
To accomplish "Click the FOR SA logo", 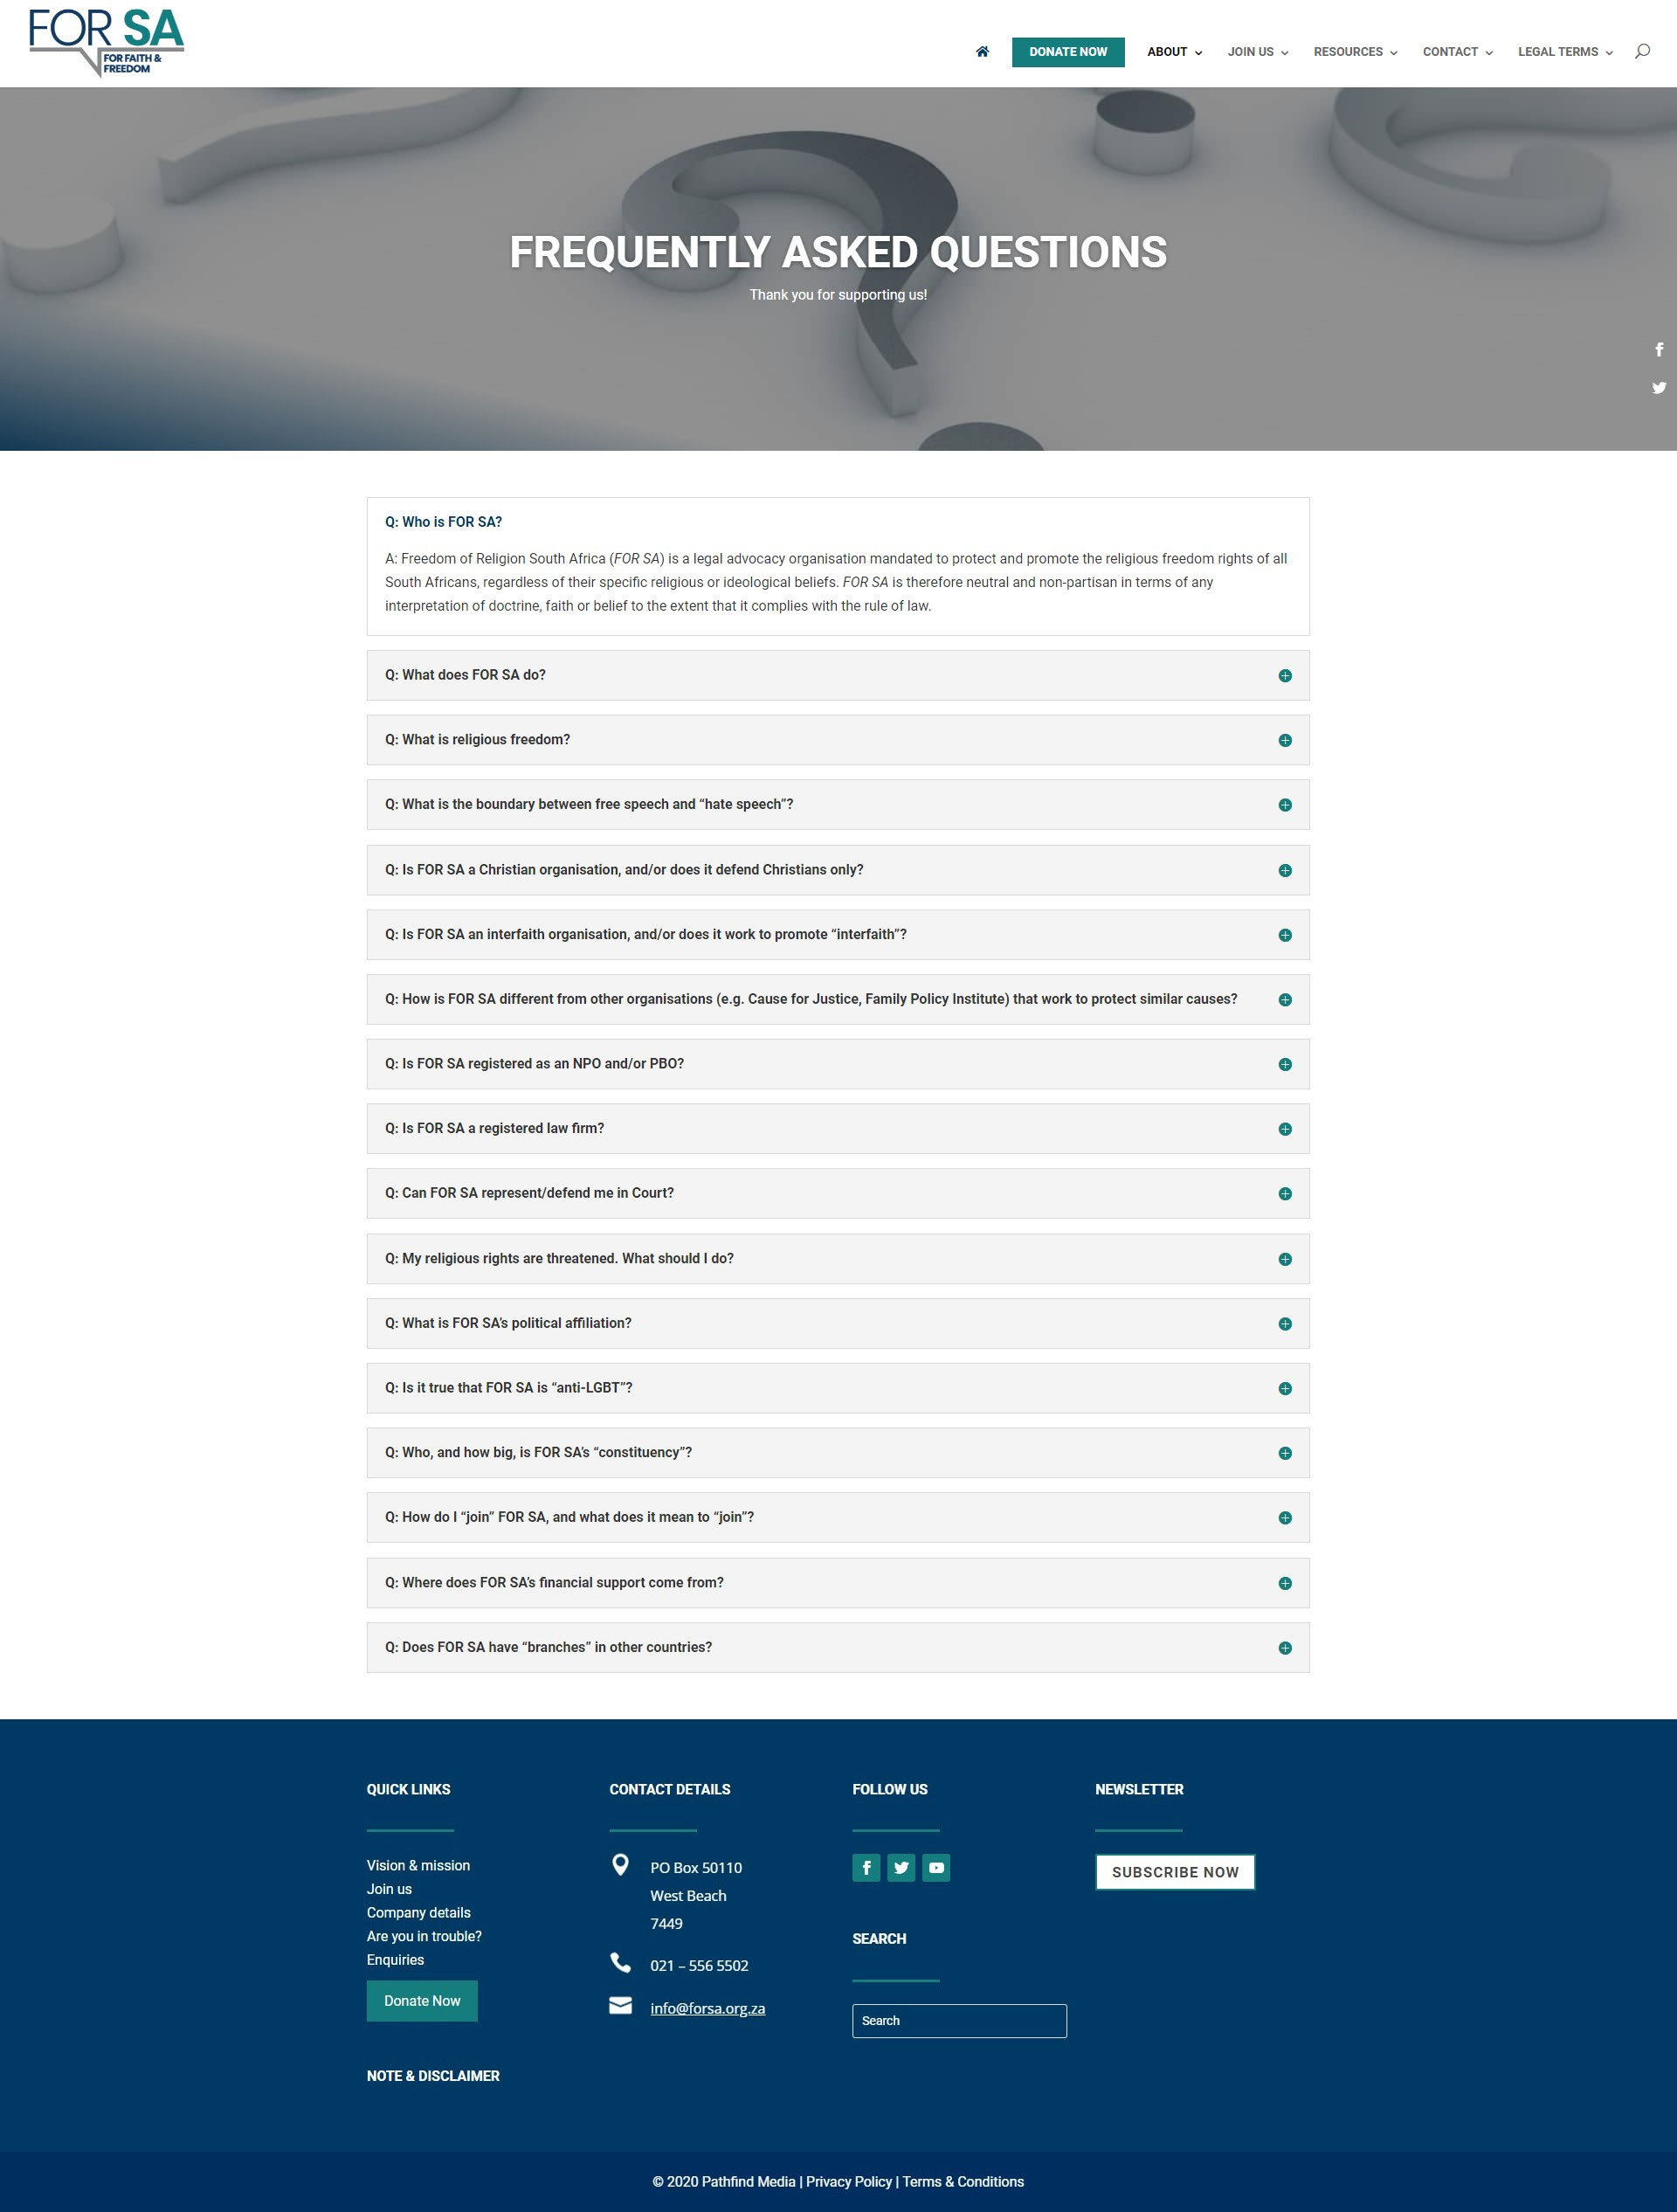I will click(106, 42).
